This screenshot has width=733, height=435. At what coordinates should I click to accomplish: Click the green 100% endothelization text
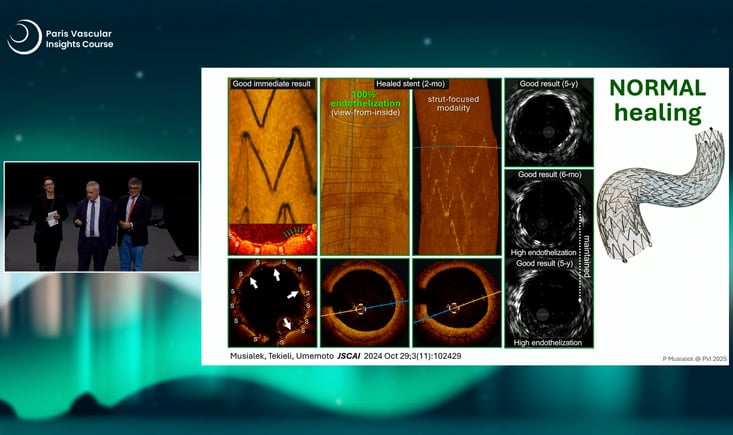tap(364, 102)
